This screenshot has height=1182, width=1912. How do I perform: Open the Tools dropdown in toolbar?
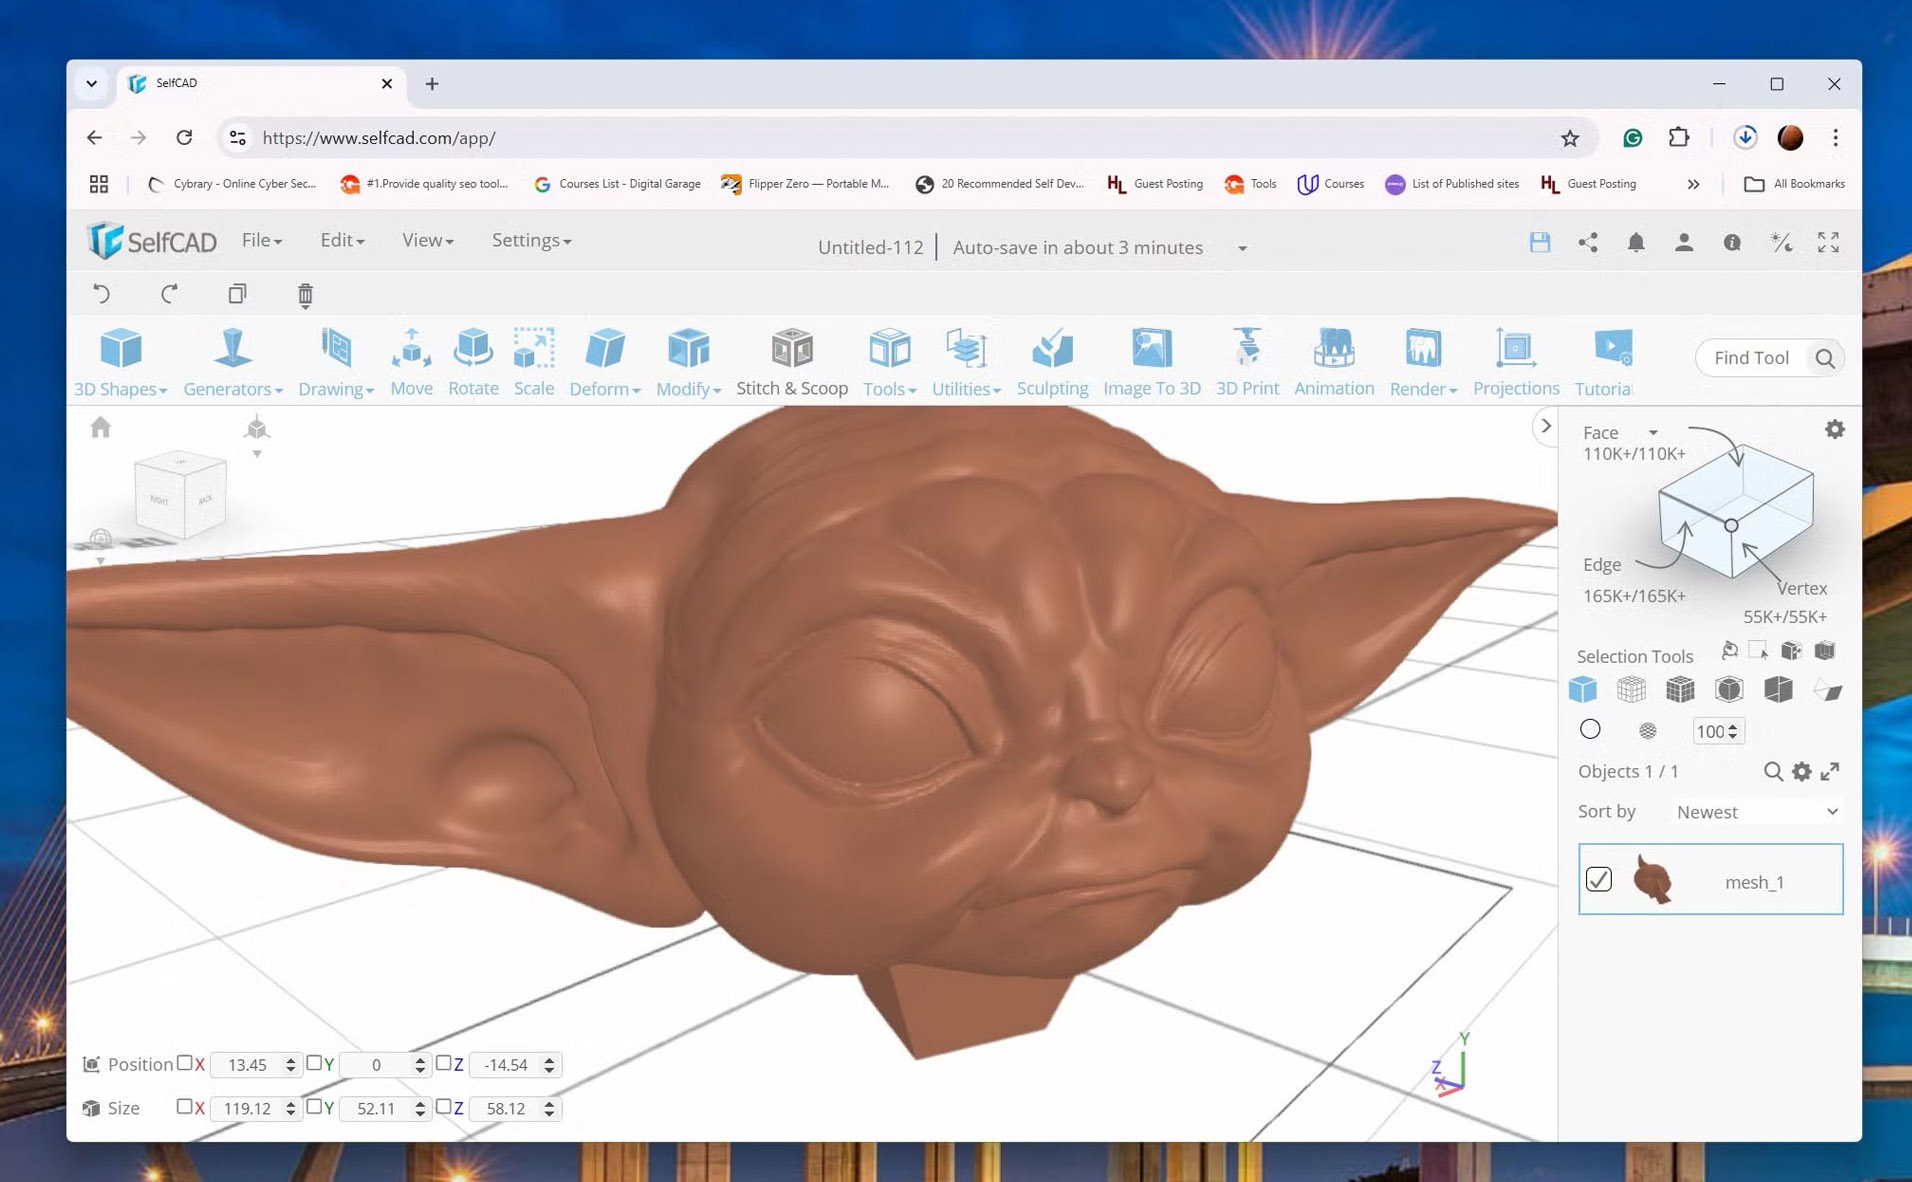pyautogui.click(x=889, y=362)
